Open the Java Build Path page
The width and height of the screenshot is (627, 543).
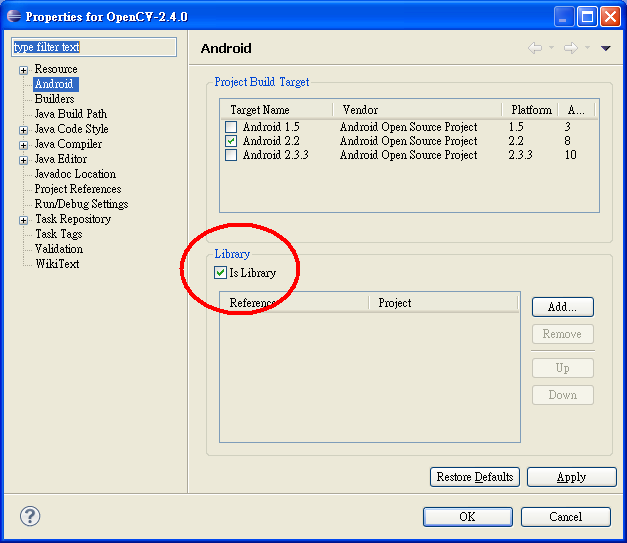(x=71, y=114)
